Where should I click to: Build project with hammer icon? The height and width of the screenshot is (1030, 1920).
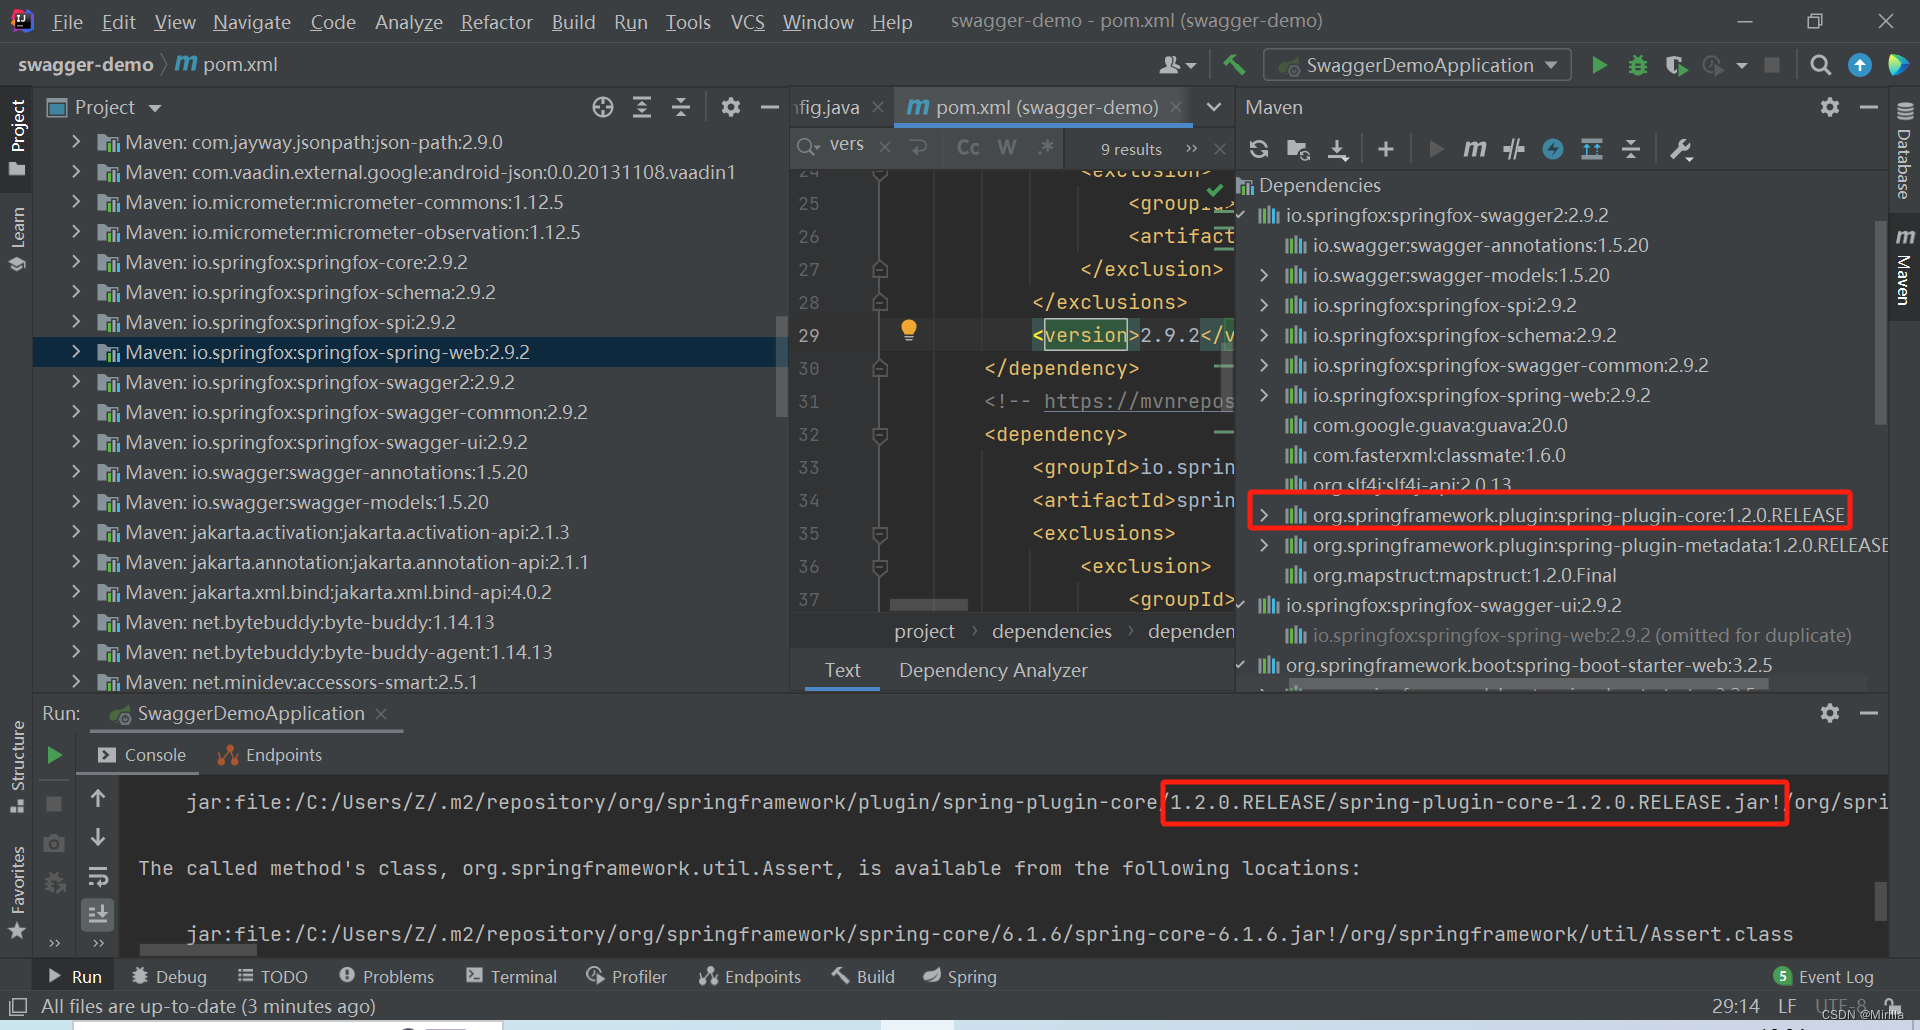point(1234,65)
